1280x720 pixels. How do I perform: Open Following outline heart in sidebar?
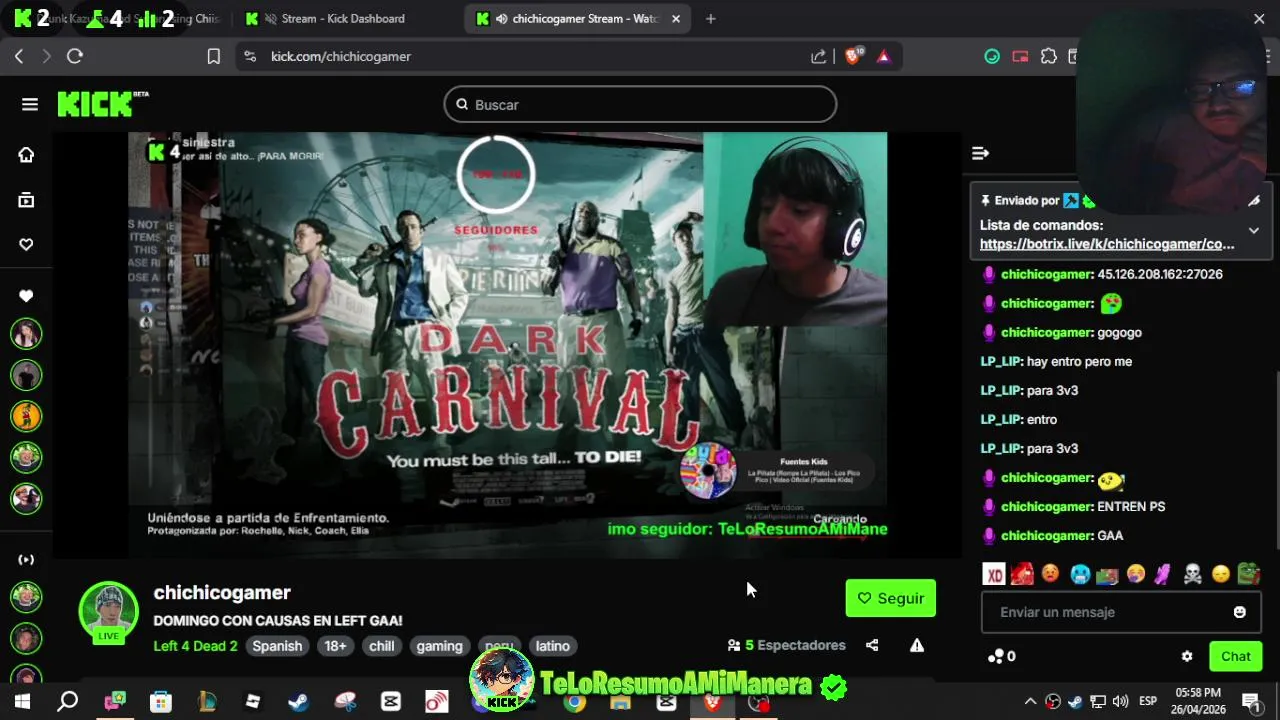pos(26,244)
